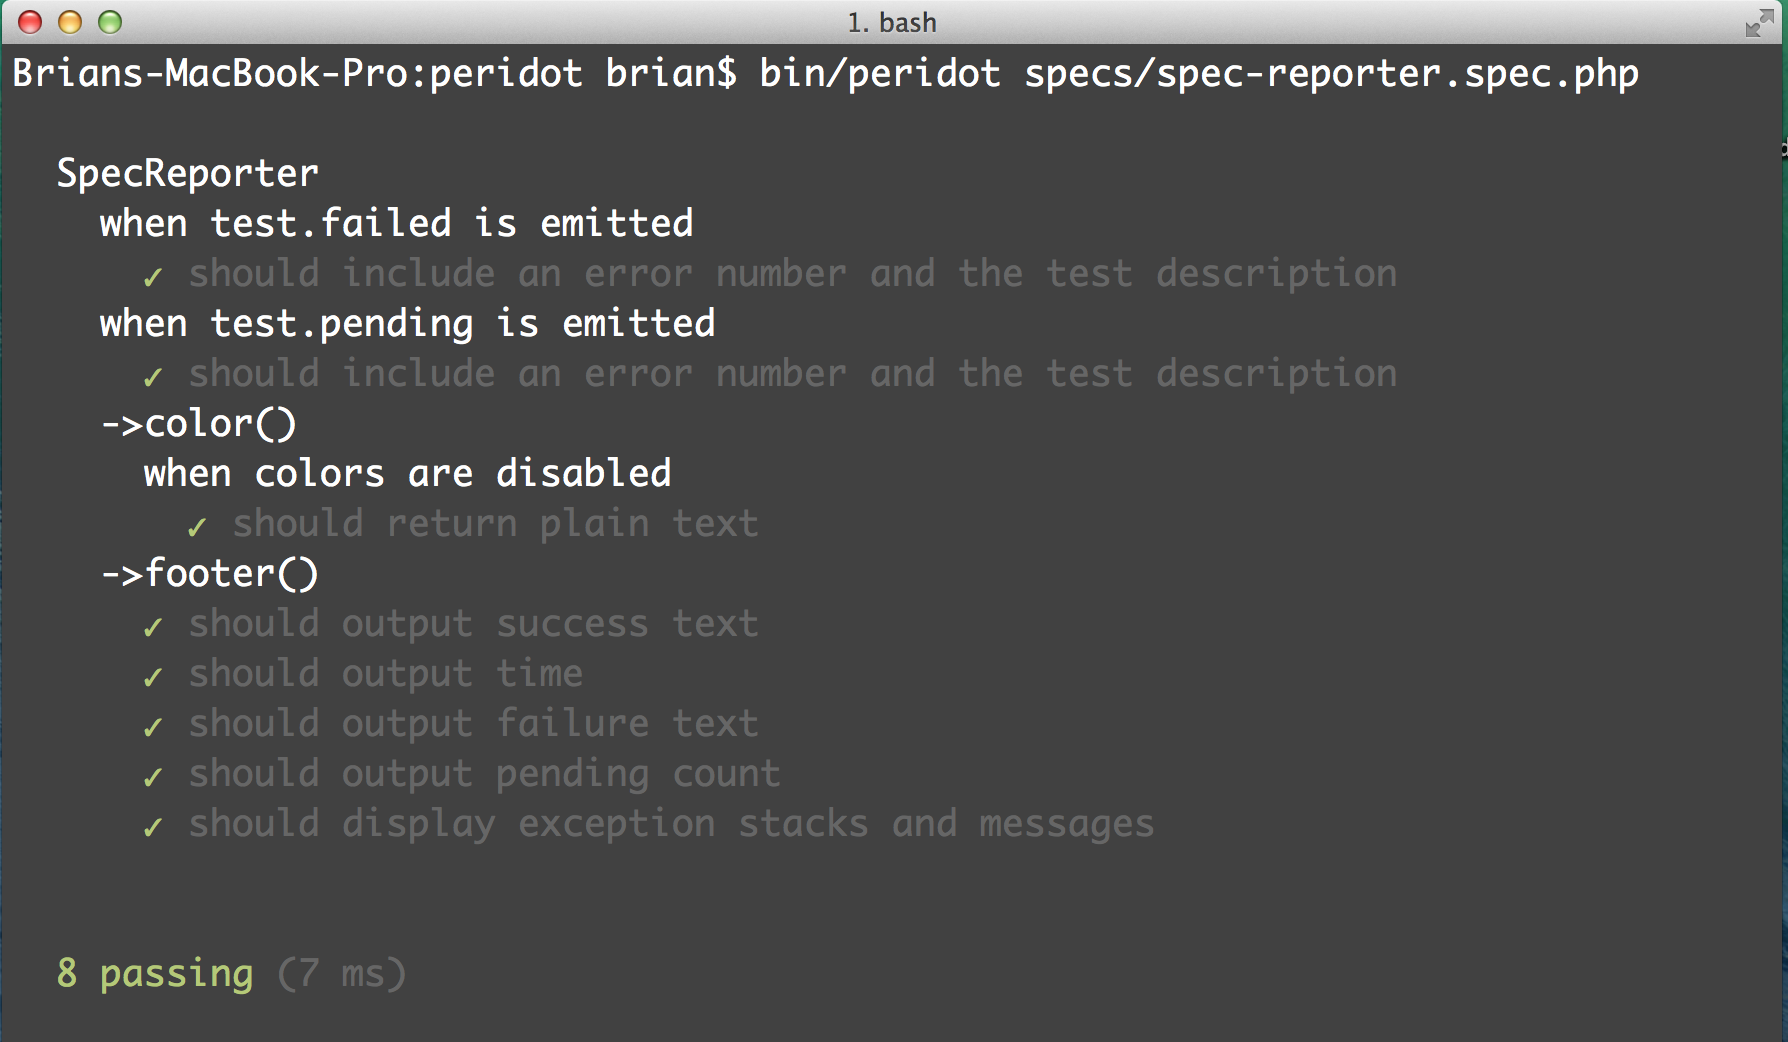
Task: Click 'when test.failed is emitted' line
Action: (x=396, y=224)
